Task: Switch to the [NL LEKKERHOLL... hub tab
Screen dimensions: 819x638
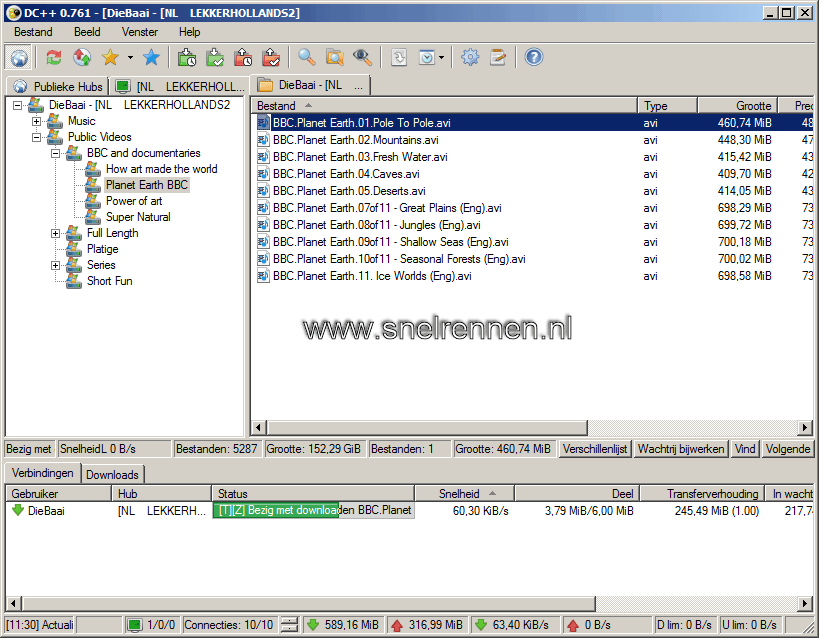Action: 180,86
